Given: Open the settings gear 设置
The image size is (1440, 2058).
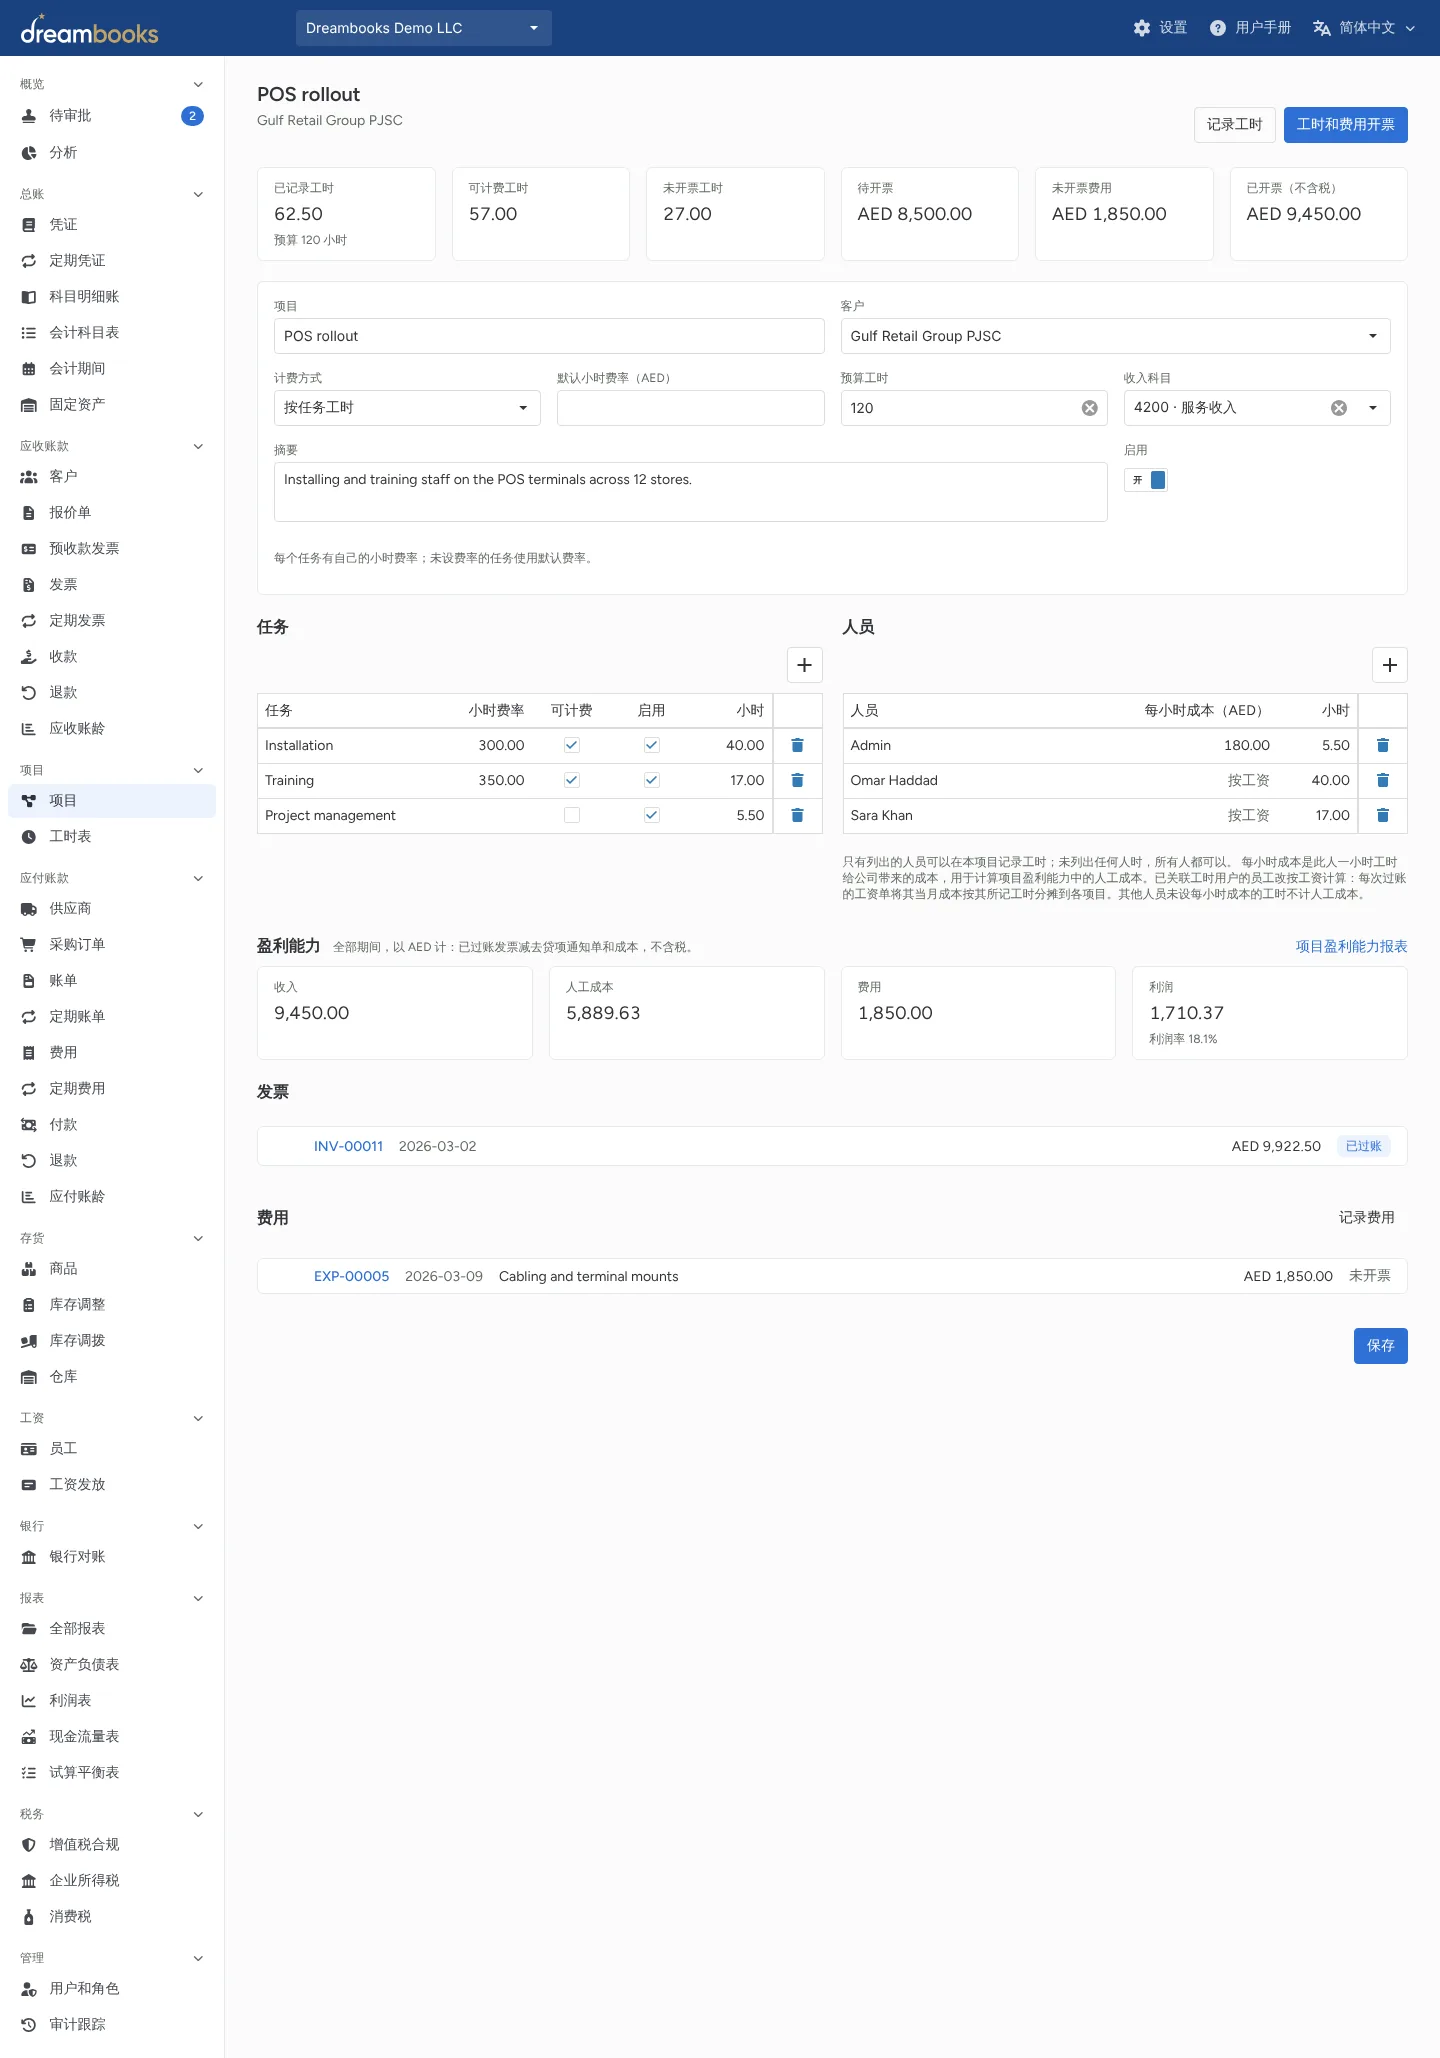Looking at the screenshot, I should (x=1160, y=28).
